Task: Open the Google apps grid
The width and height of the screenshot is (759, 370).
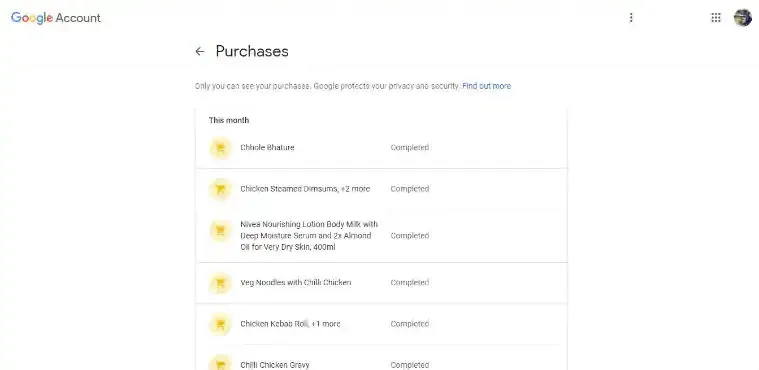Action: 715,18
